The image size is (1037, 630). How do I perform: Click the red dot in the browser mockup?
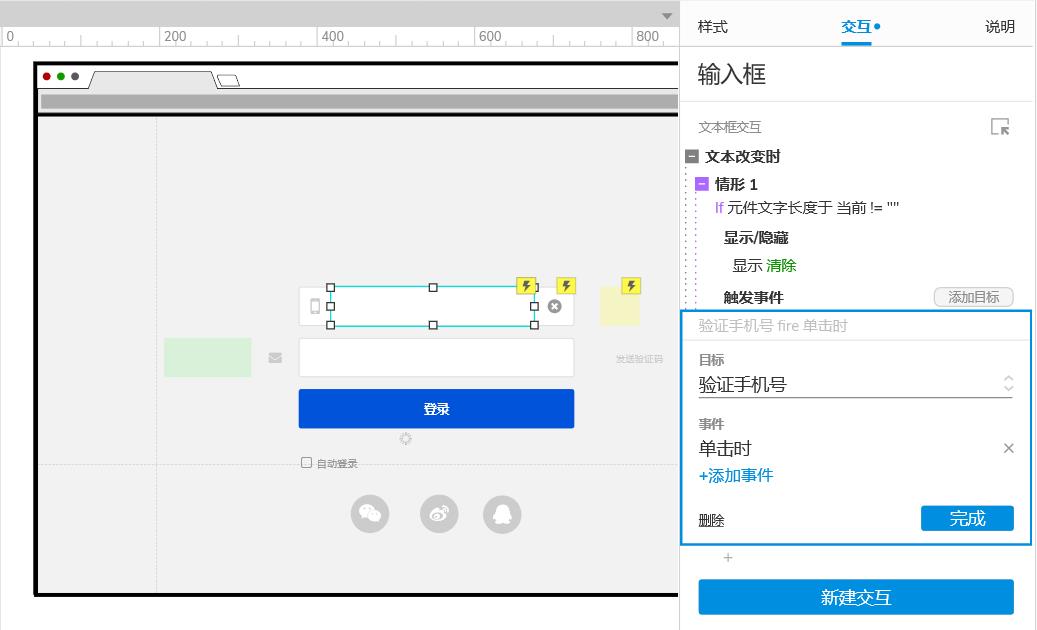47,77
